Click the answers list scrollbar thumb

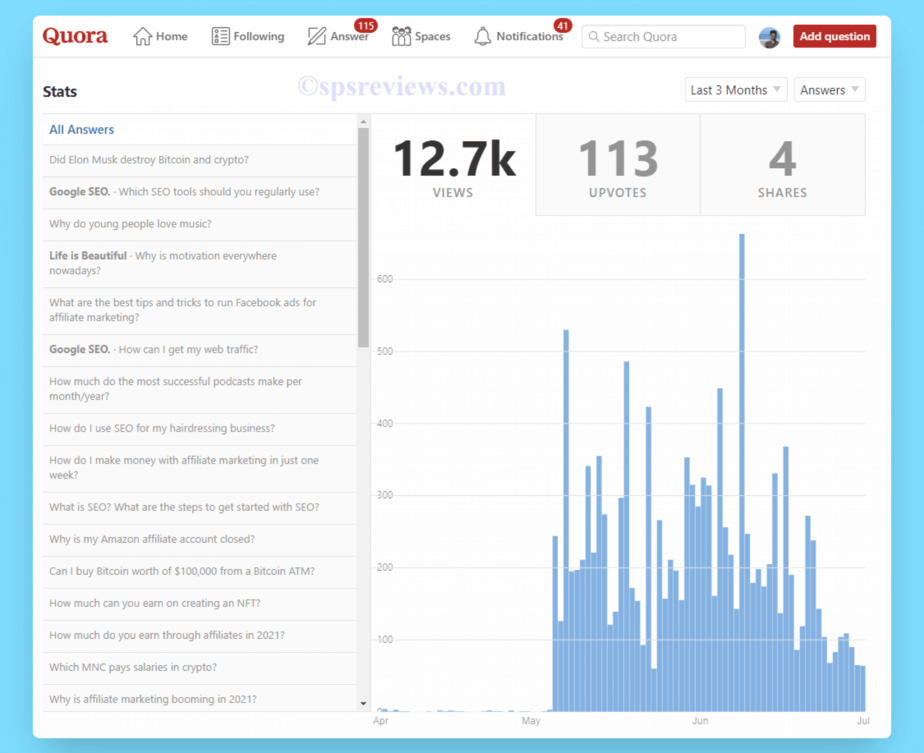click(x=363, y=237)
